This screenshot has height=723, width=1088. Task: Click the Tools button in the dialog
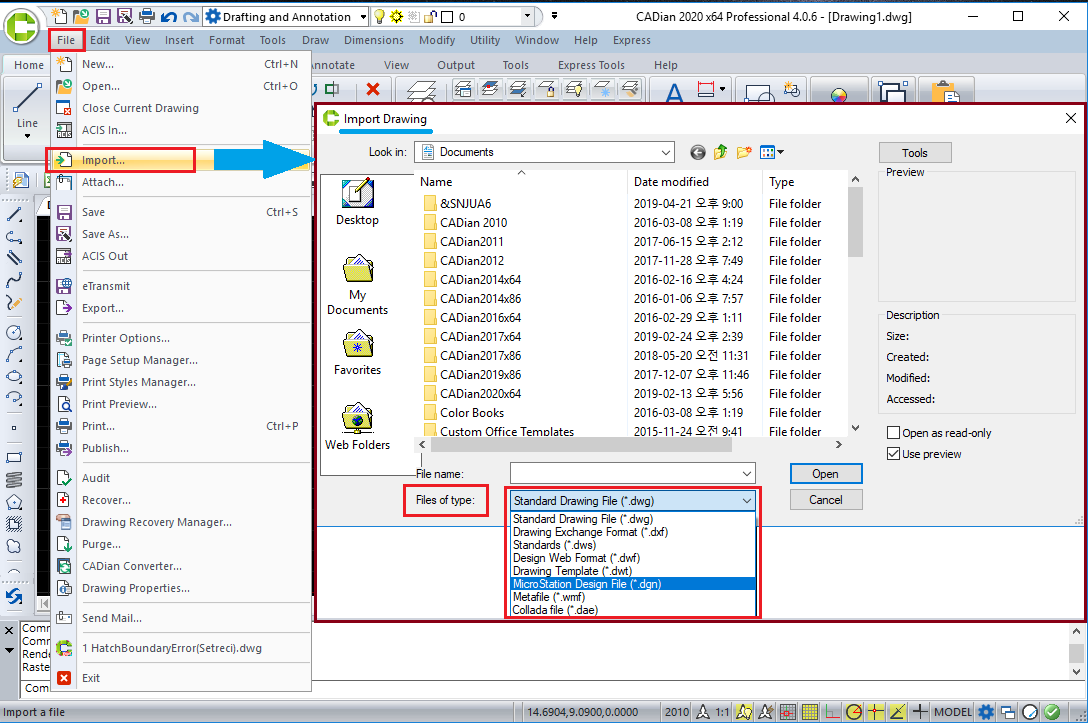915,153
